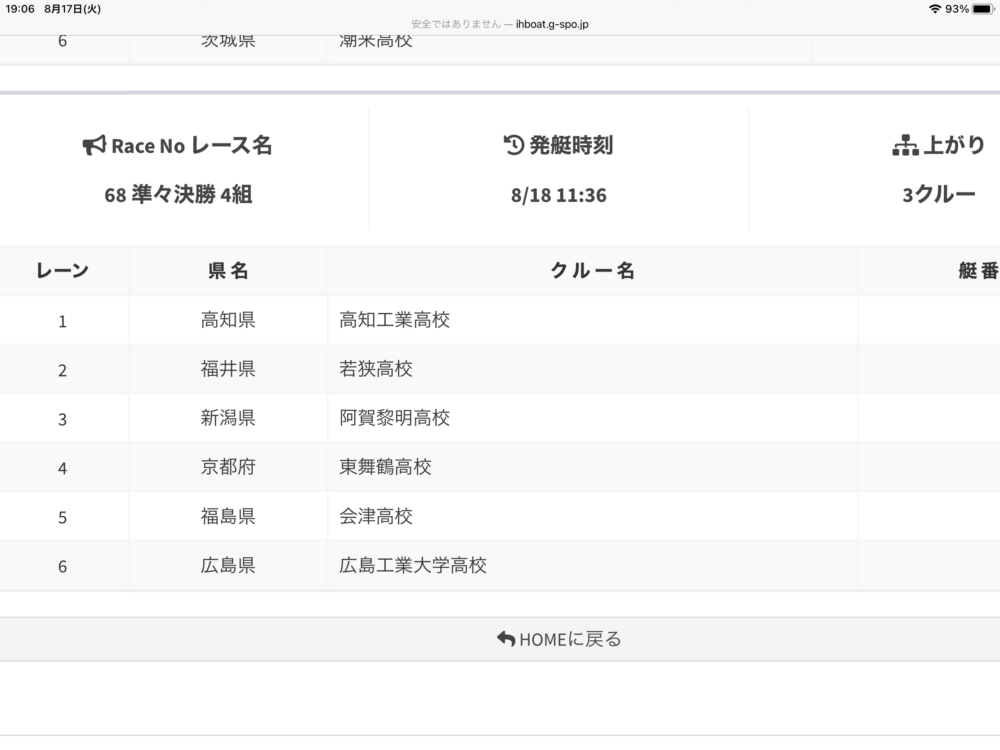Tap the race title 68 準々決勝 4組
The height and width of the screenshot is (750, 1000).
pos(178,195)
